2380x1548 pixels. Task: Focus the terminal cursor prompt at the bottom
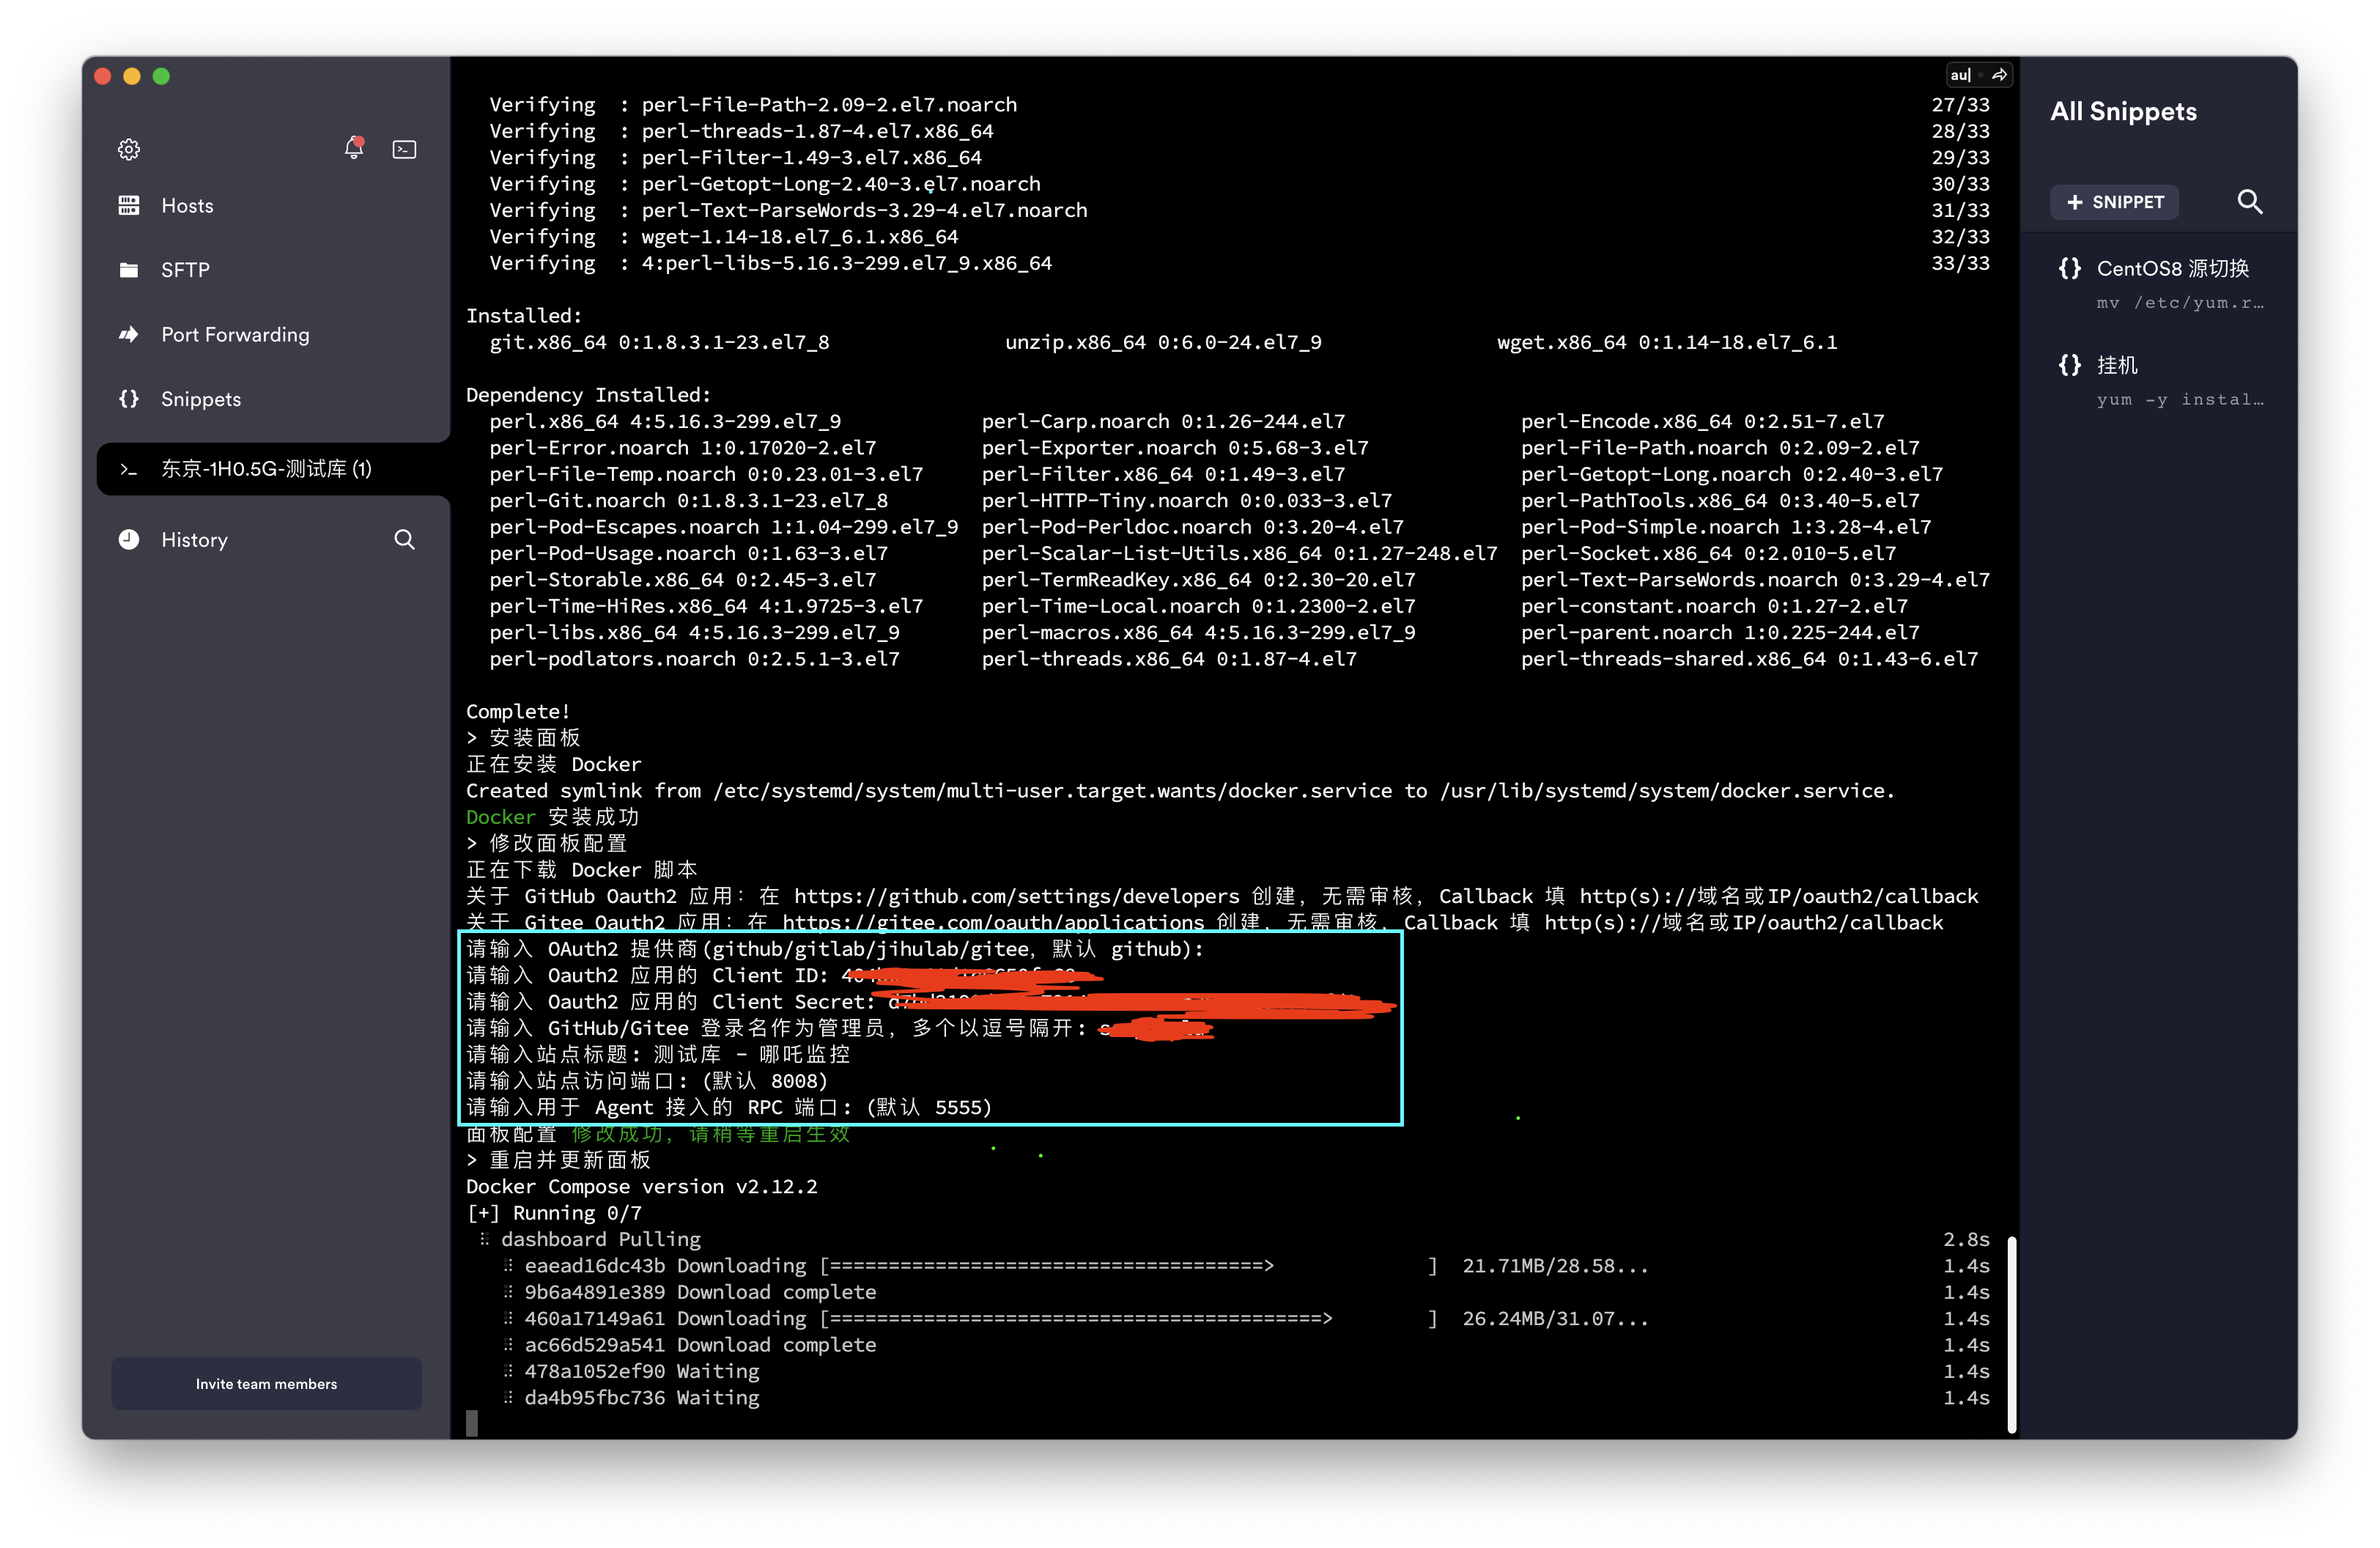click(472, 1423)
